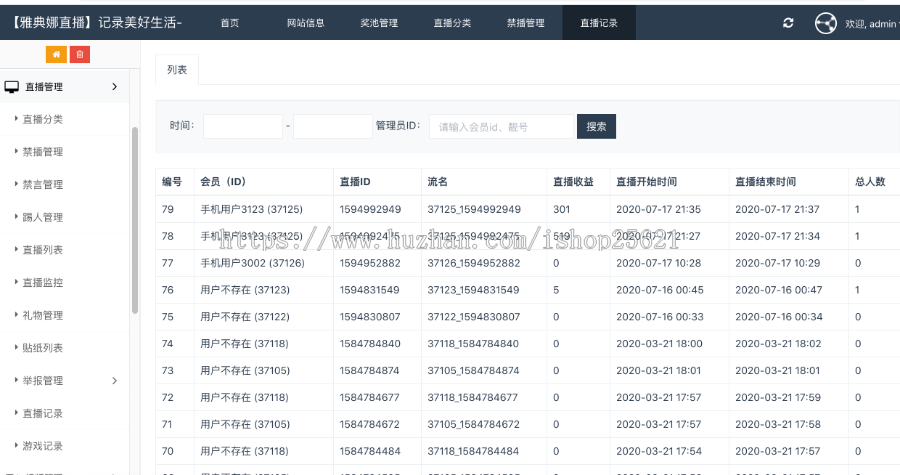Click the red trash icon button
Viewport: 900px width, 475px height.
point(80,54)
